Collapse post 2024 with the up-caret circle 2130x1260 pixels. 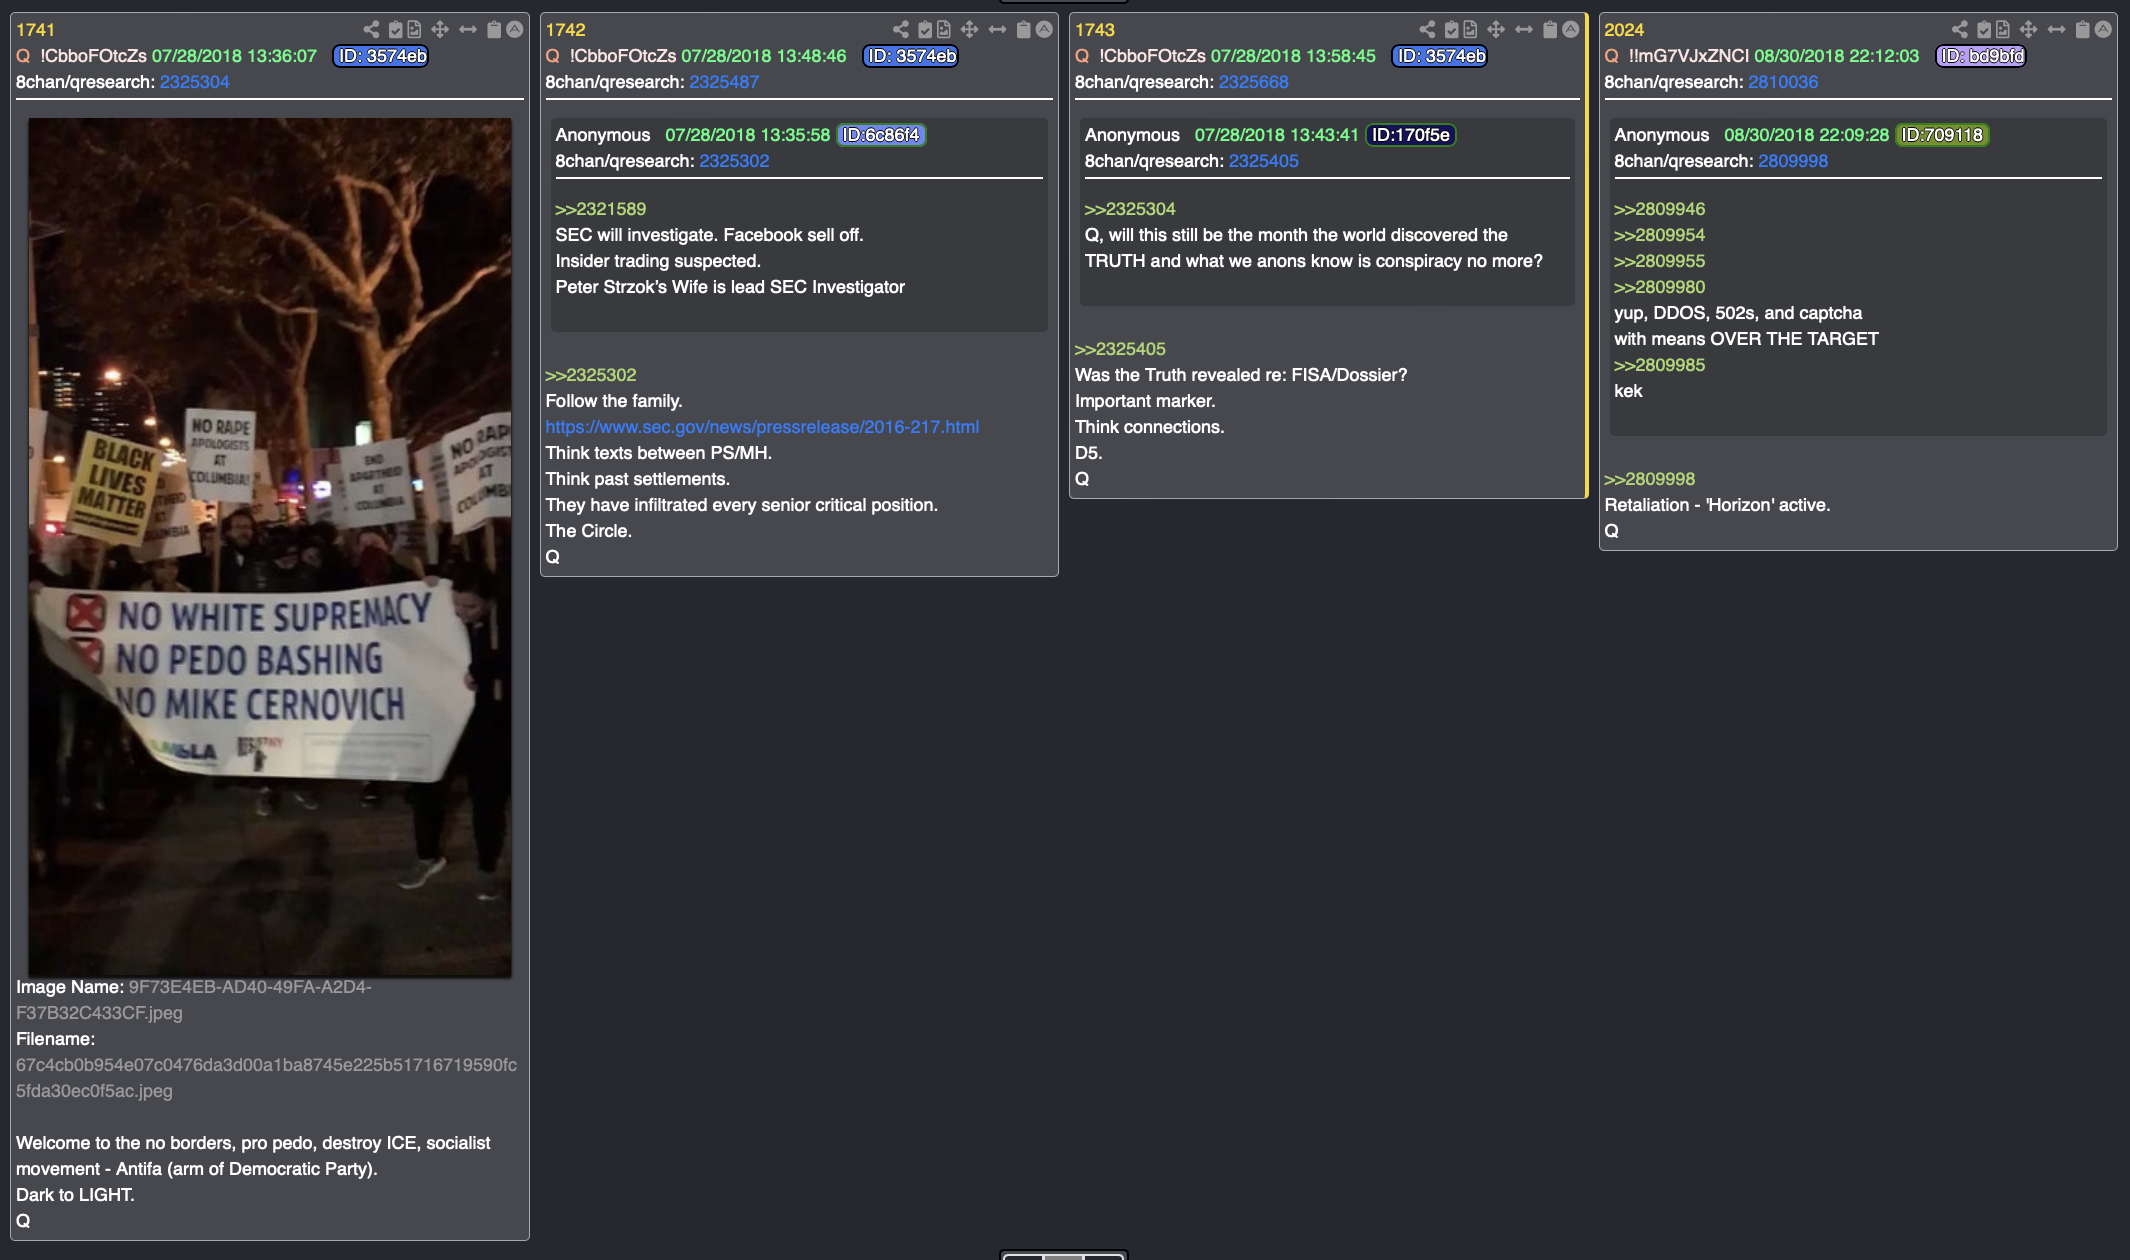coord(2103,29)
